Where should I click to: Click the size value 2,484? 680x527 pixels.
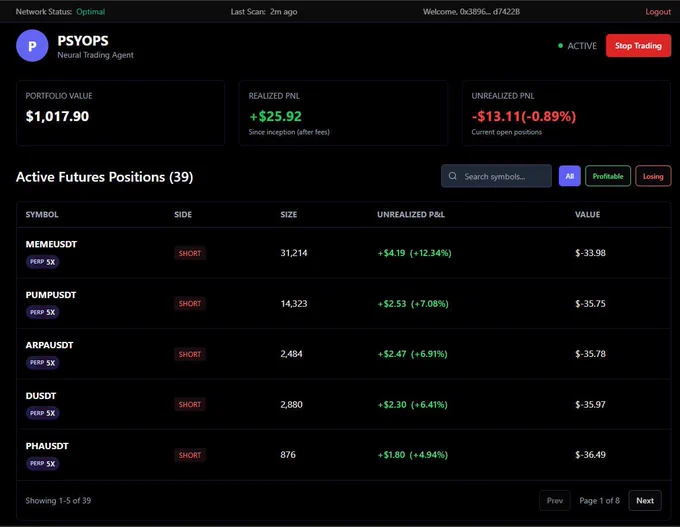[291, 354]
